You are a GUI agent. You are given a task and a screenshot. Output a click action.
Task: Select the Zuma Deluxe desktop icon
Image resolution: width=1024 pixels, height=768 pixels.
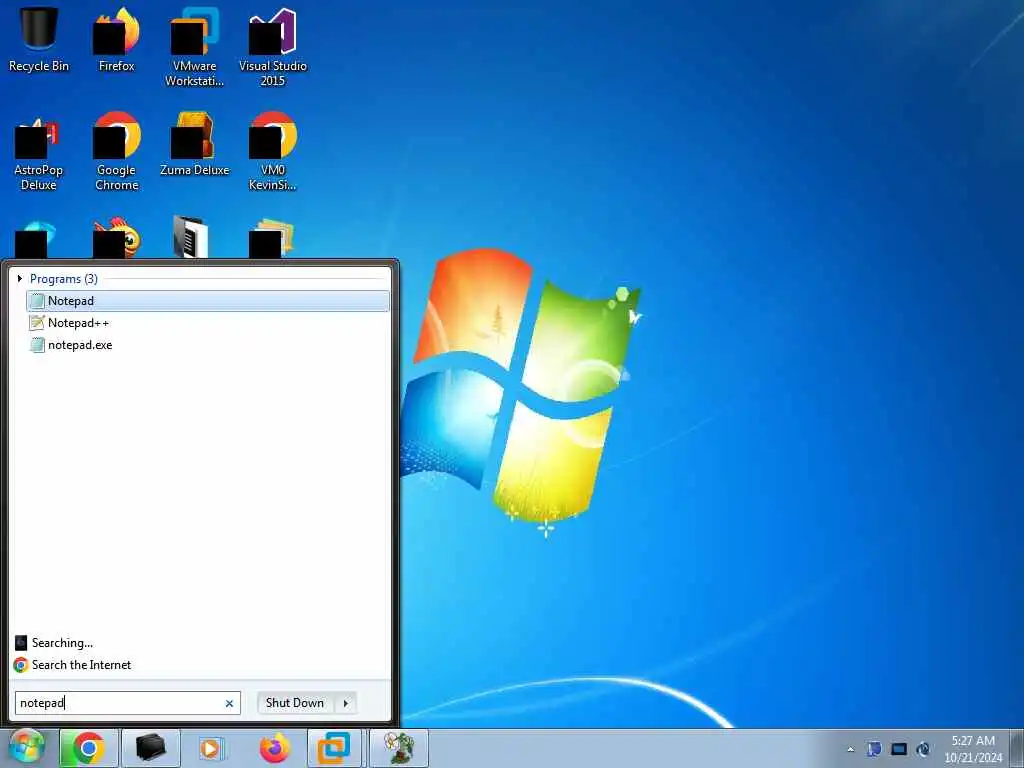pyautogui.click(x=194, y=144)
